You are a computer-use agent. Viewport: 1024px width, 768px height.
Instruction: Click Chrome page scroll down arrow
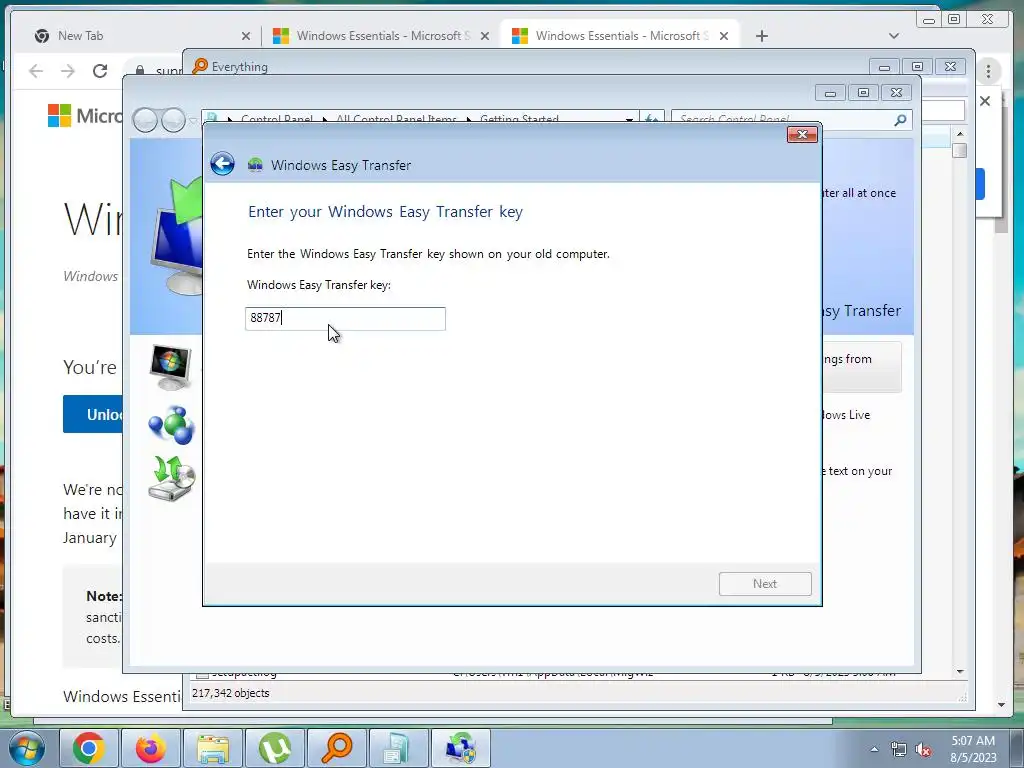[x=1002, y=705]
